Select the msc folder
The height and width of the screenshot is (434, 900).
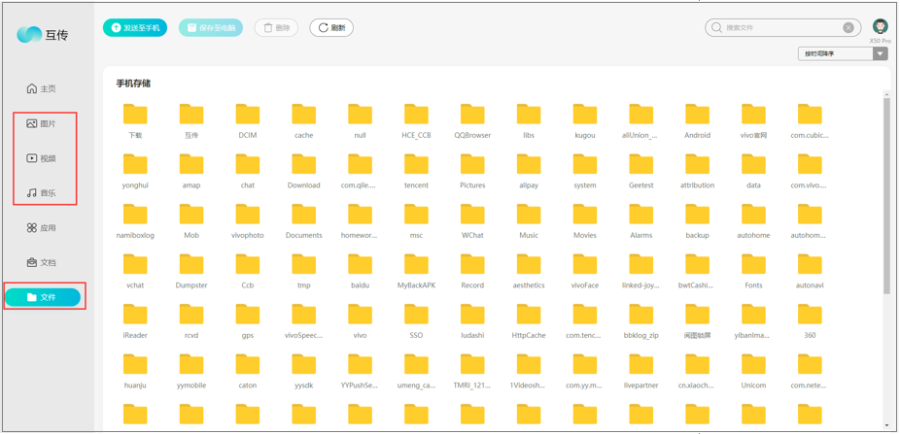(417, 220)
